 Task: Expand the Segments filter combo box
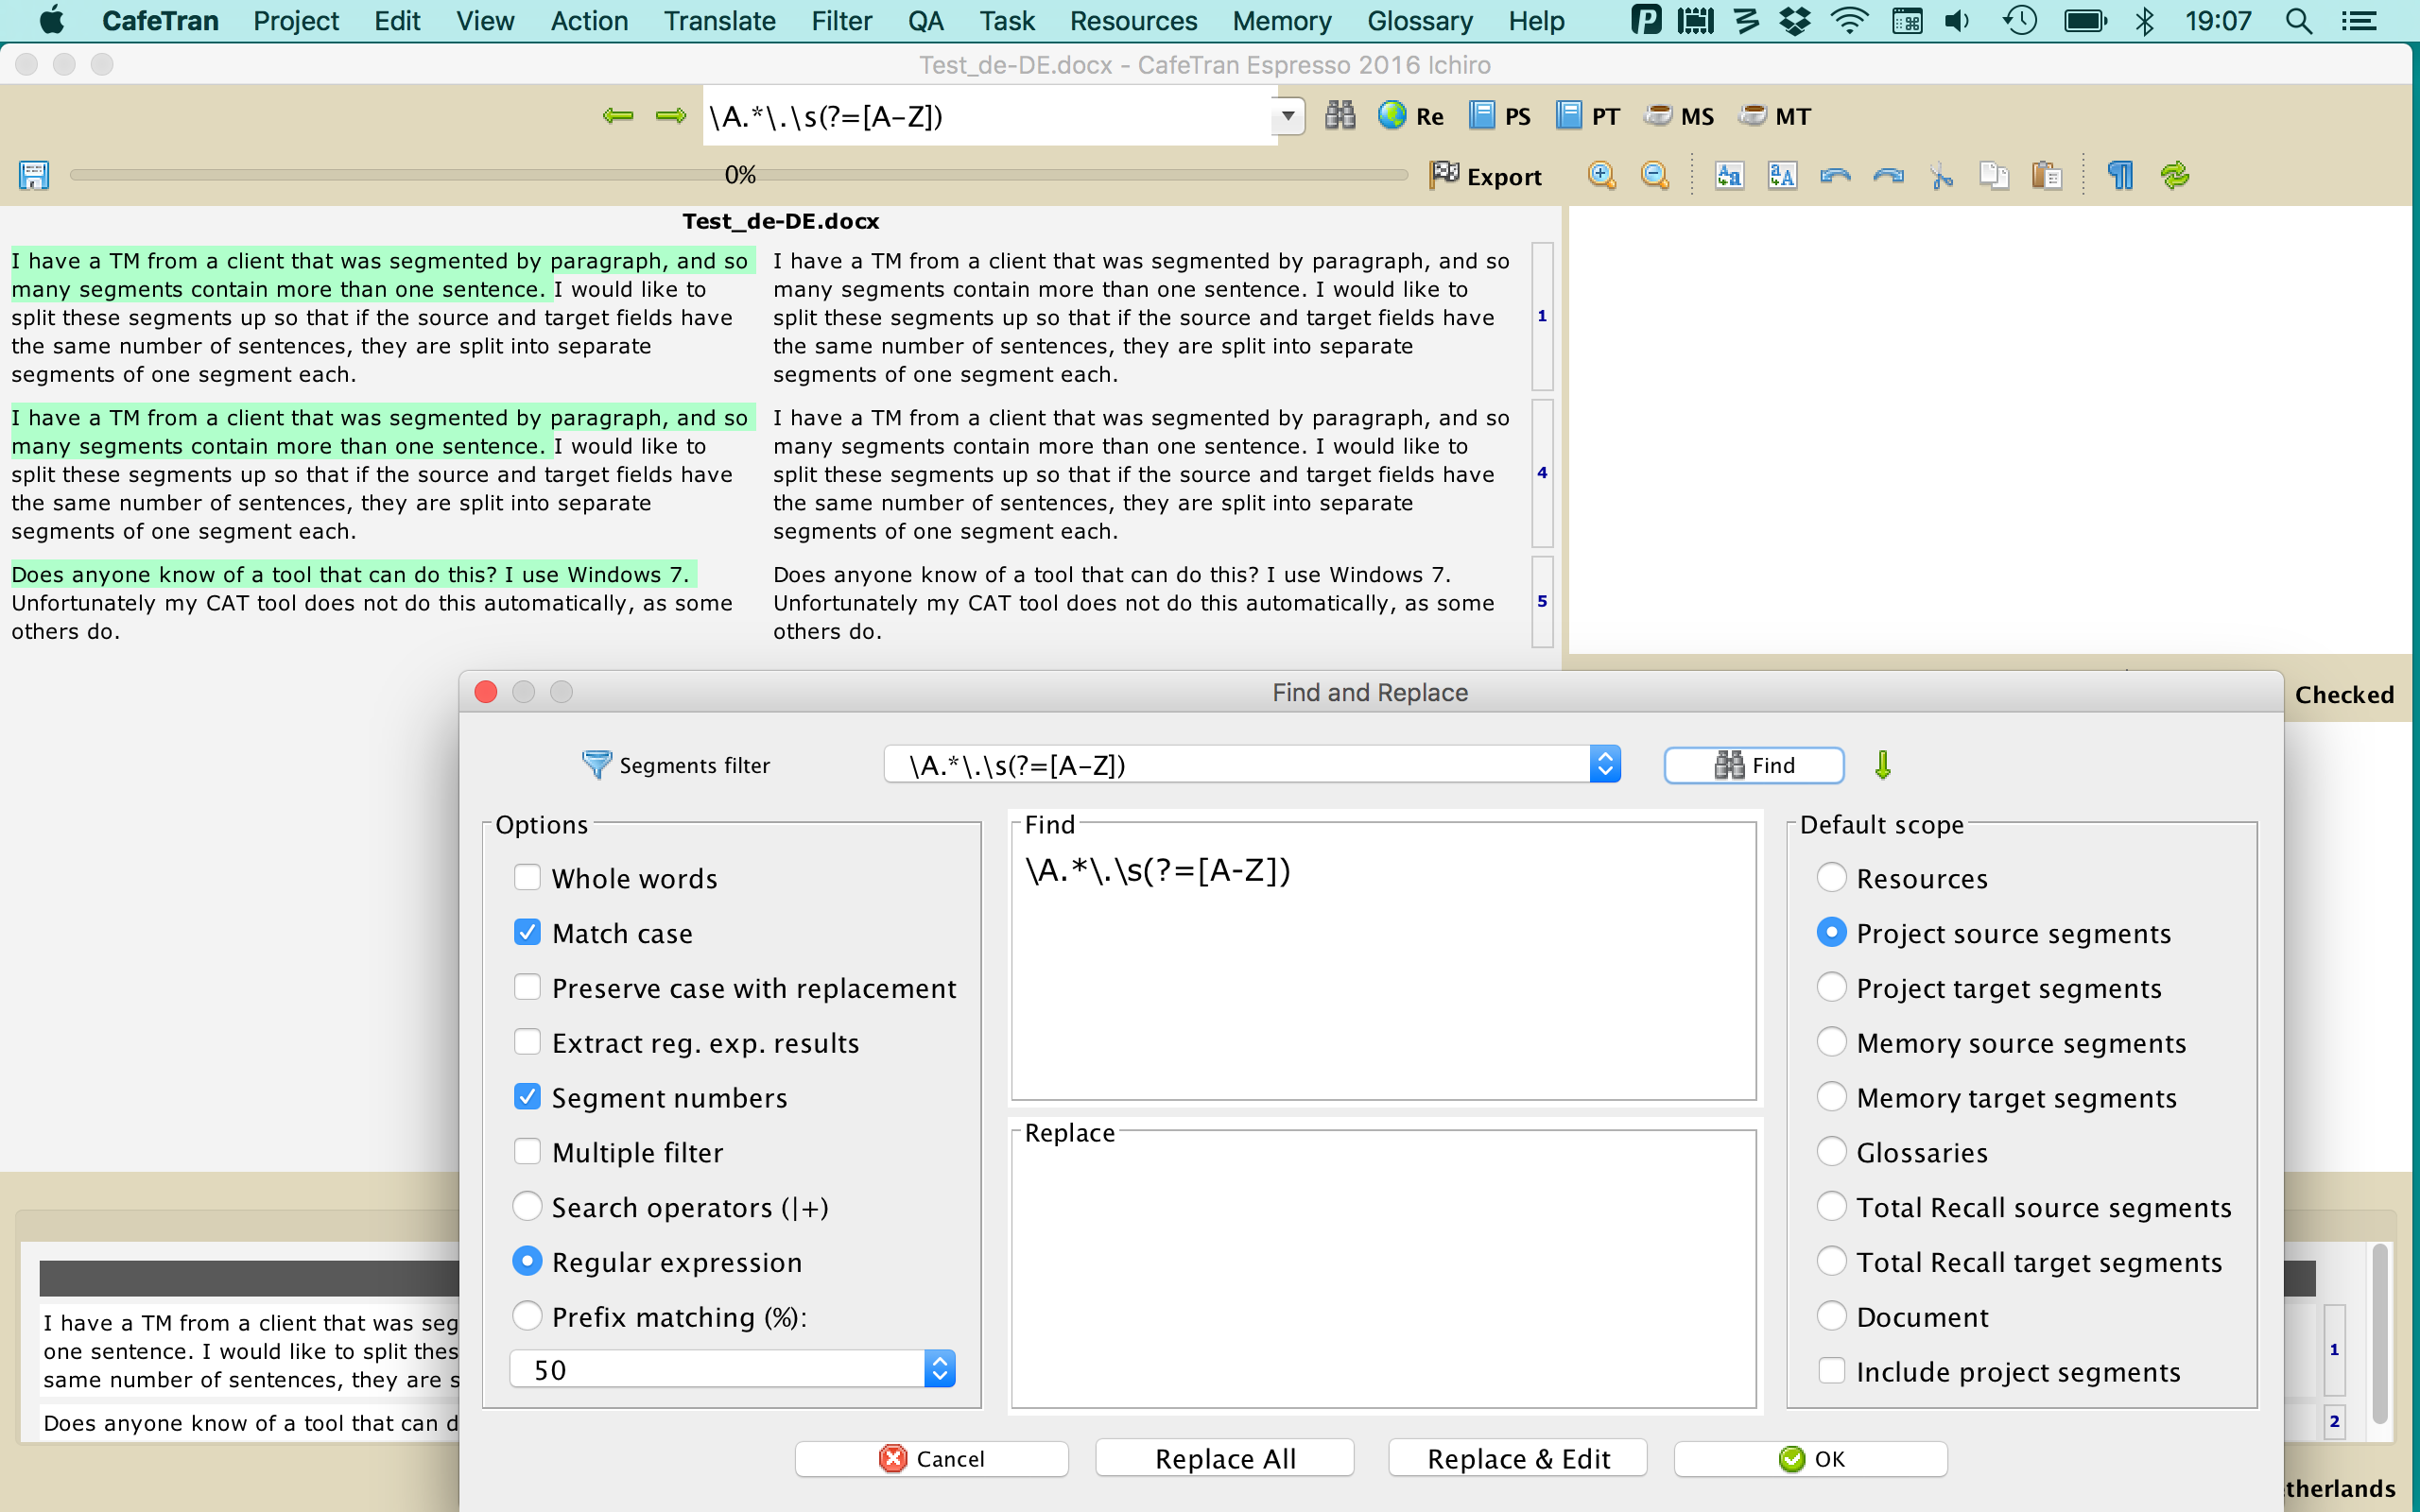click(1604, 765)
